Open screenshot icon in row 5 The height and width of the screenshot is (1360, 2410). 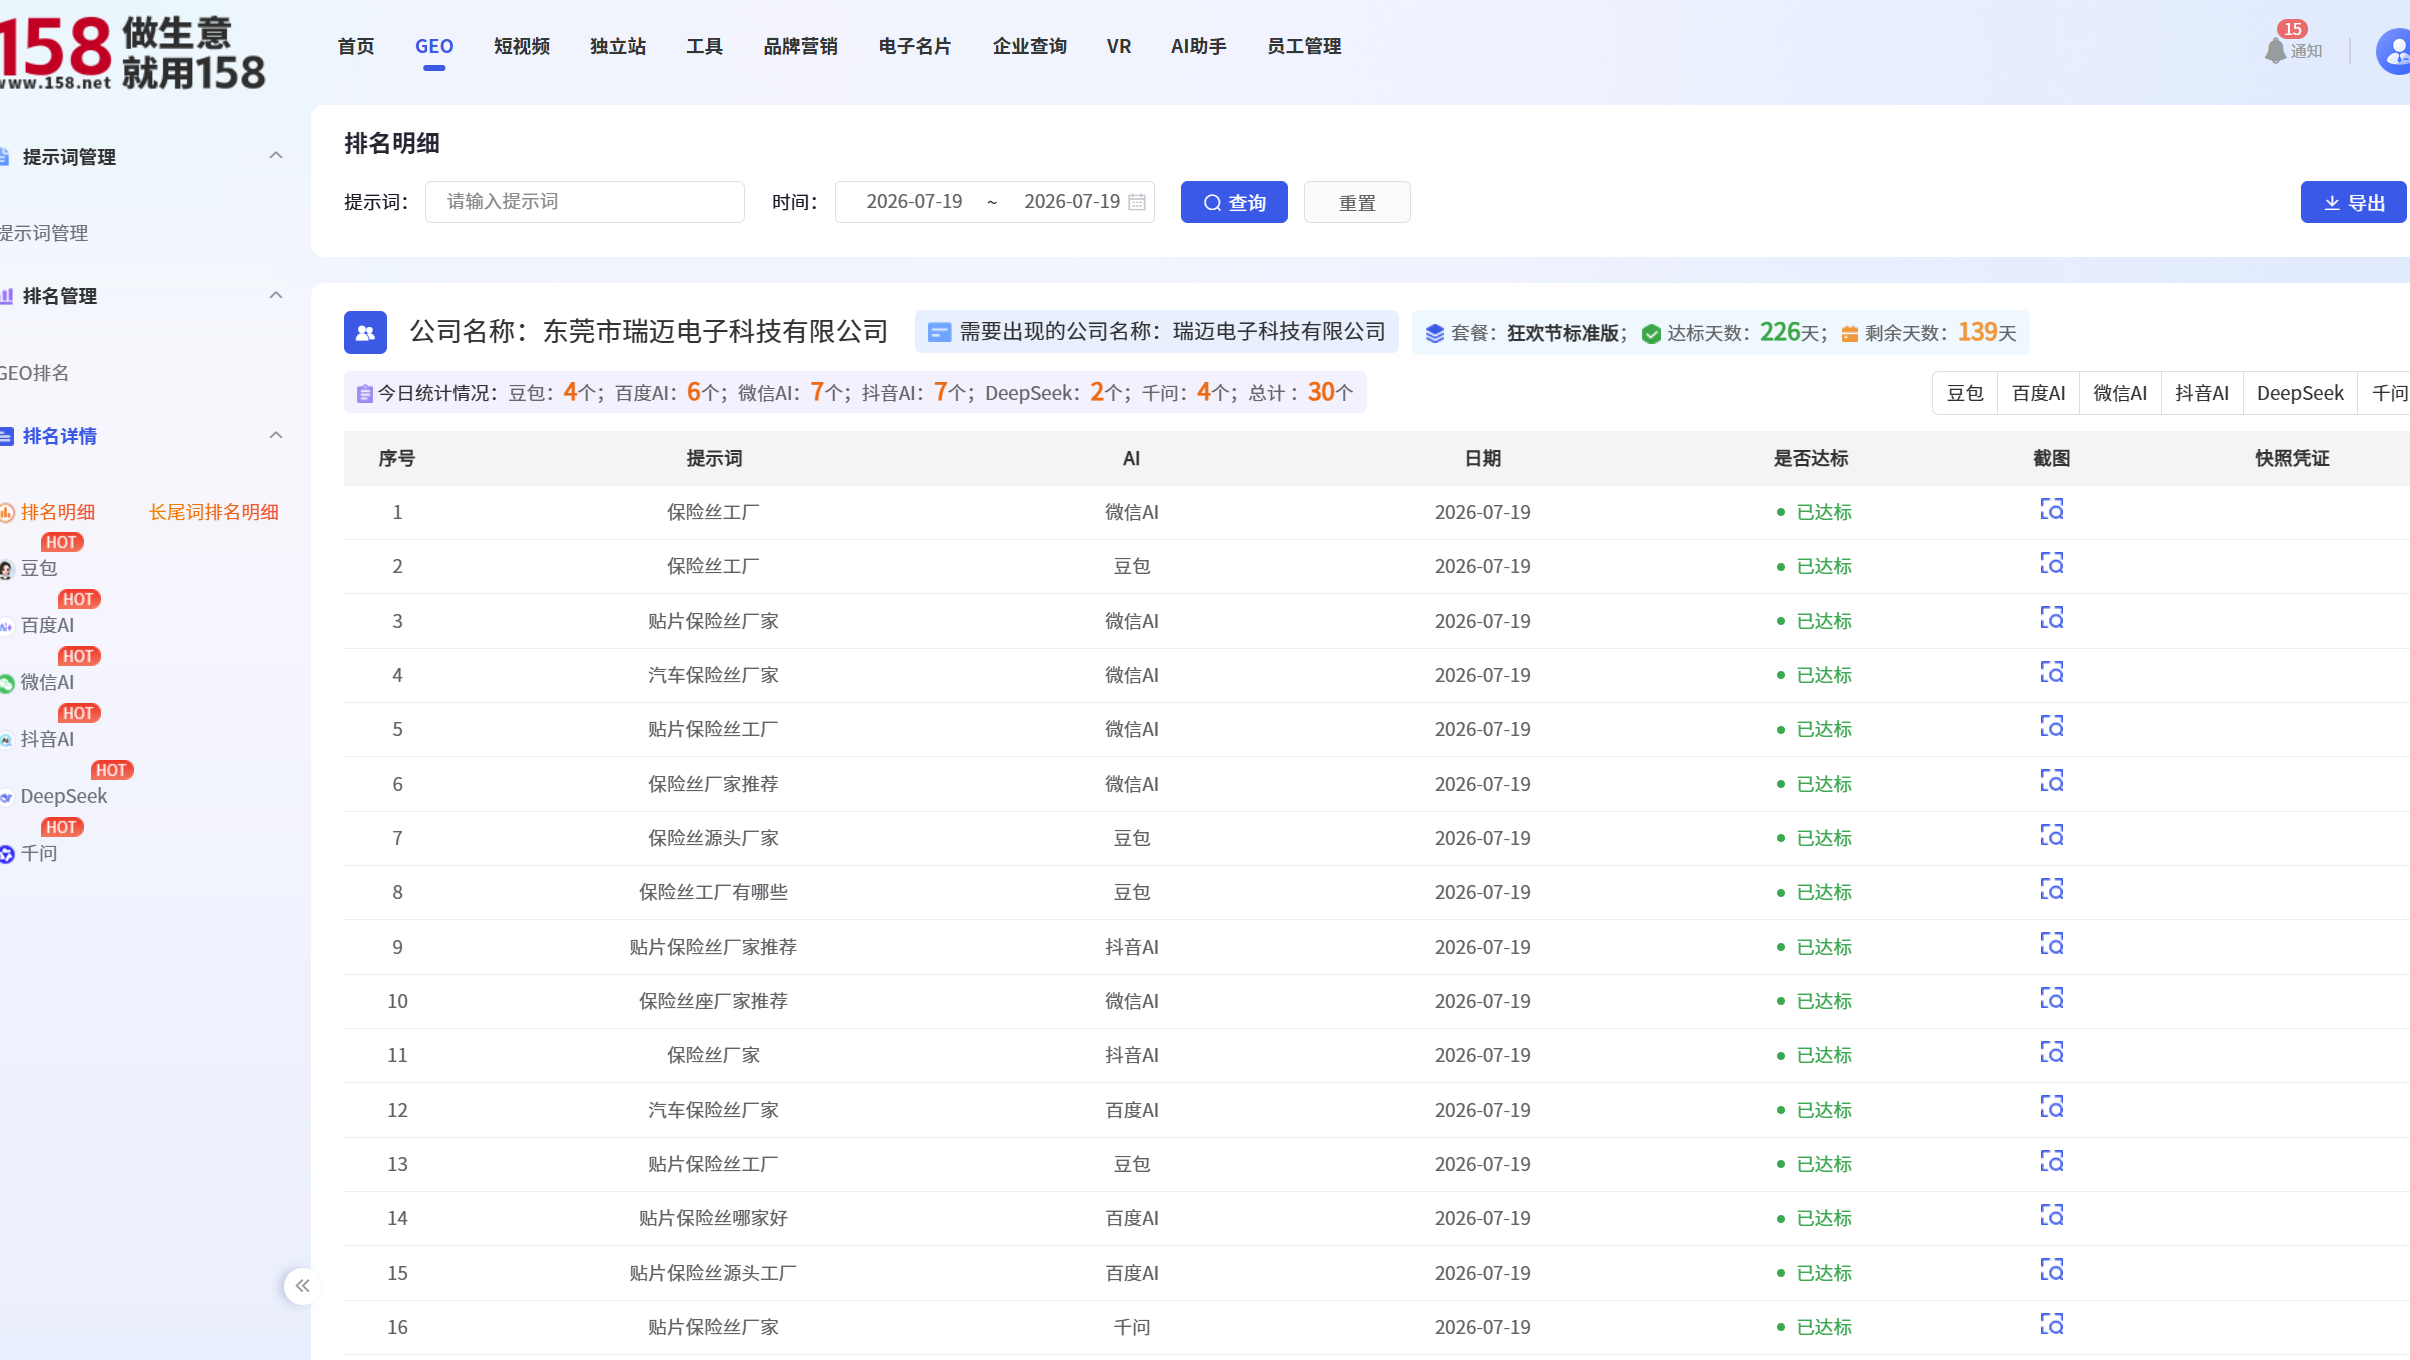click(x=2051, y=727)
